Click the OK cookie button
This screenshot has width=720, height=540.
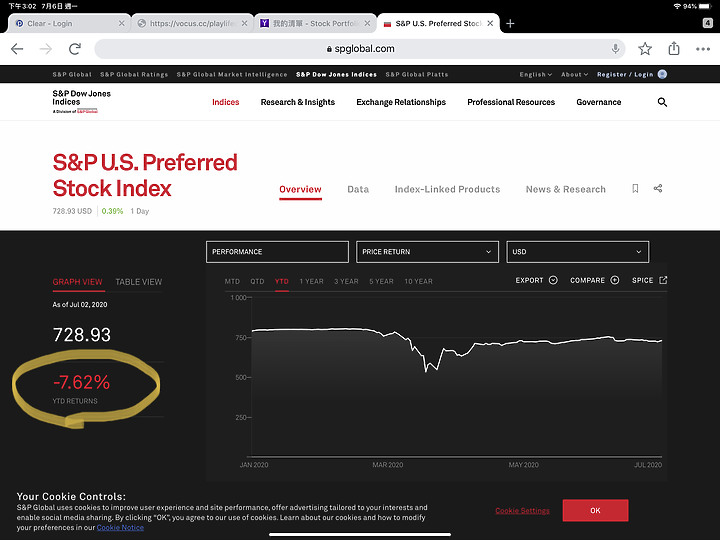[x=596, y=511]
